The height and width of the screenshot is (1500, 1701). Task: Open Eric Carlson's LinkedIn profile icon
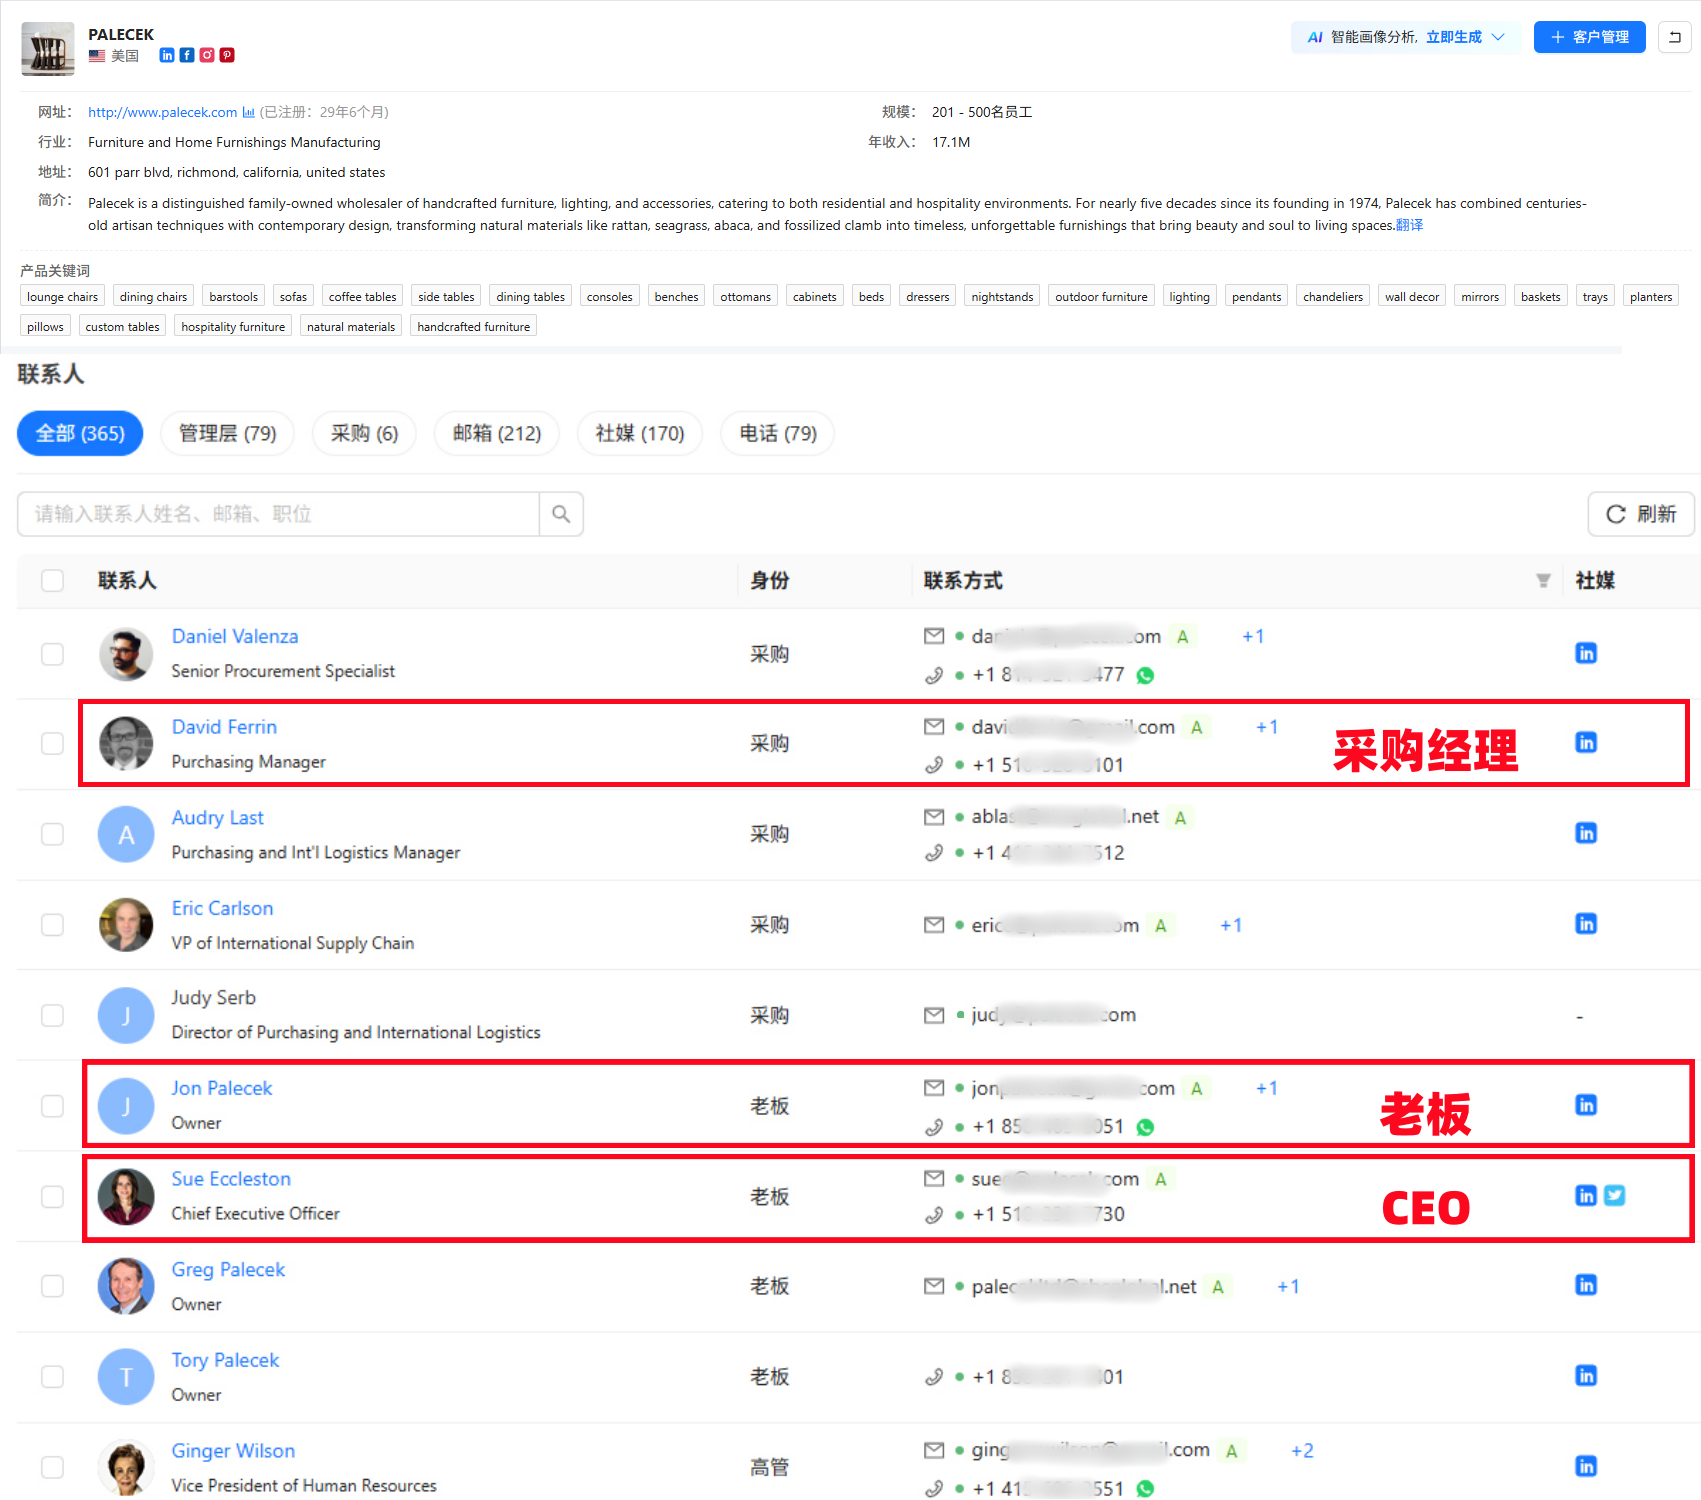(x=1586, y=923)
